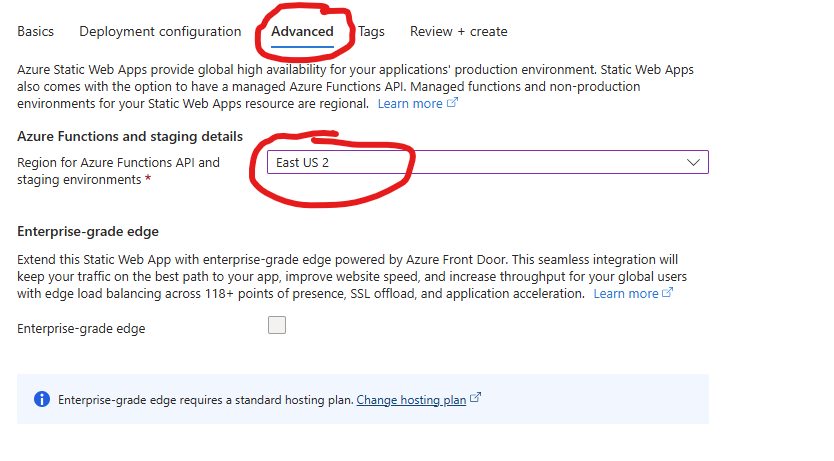Click Learn more link about regional environments

tap(409, 104)
